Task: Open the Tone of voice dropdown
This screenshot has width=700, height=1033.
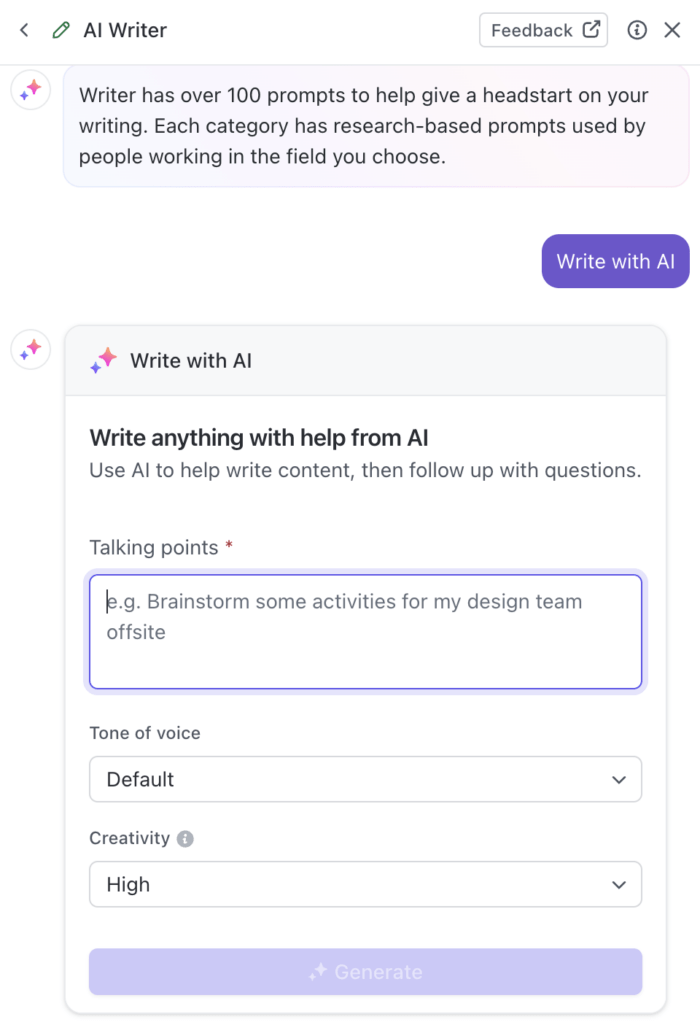Action: coord(366,779)
